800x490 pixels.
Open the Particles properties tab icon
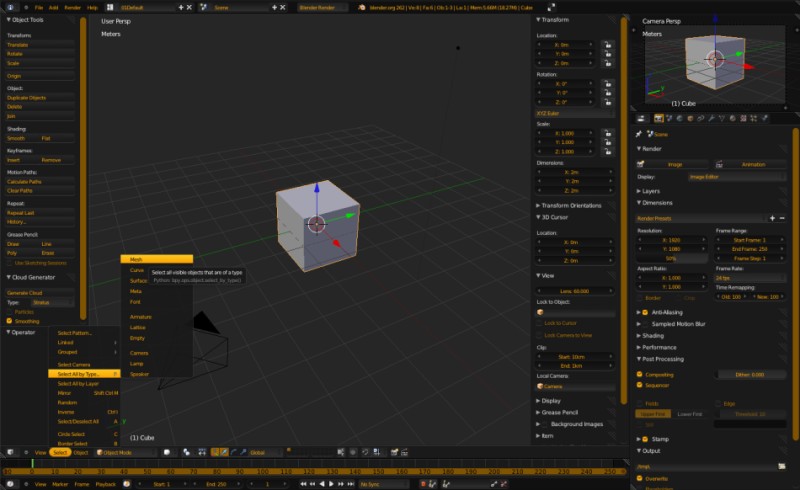(754, 118)
